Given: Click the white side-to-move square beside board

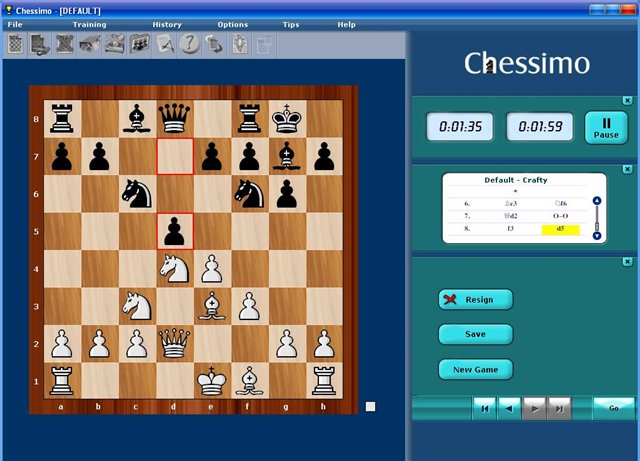Looking at the screenshot, I should (370, 407).
